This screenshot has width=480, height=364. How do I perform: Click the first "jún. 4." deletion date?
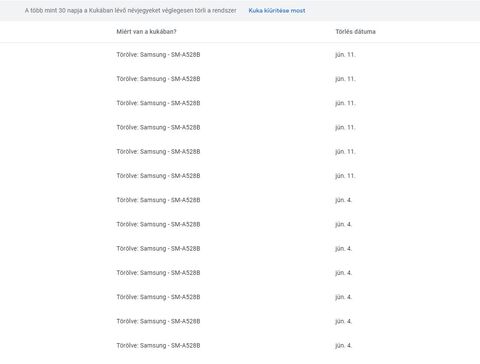tap(343, 200)
